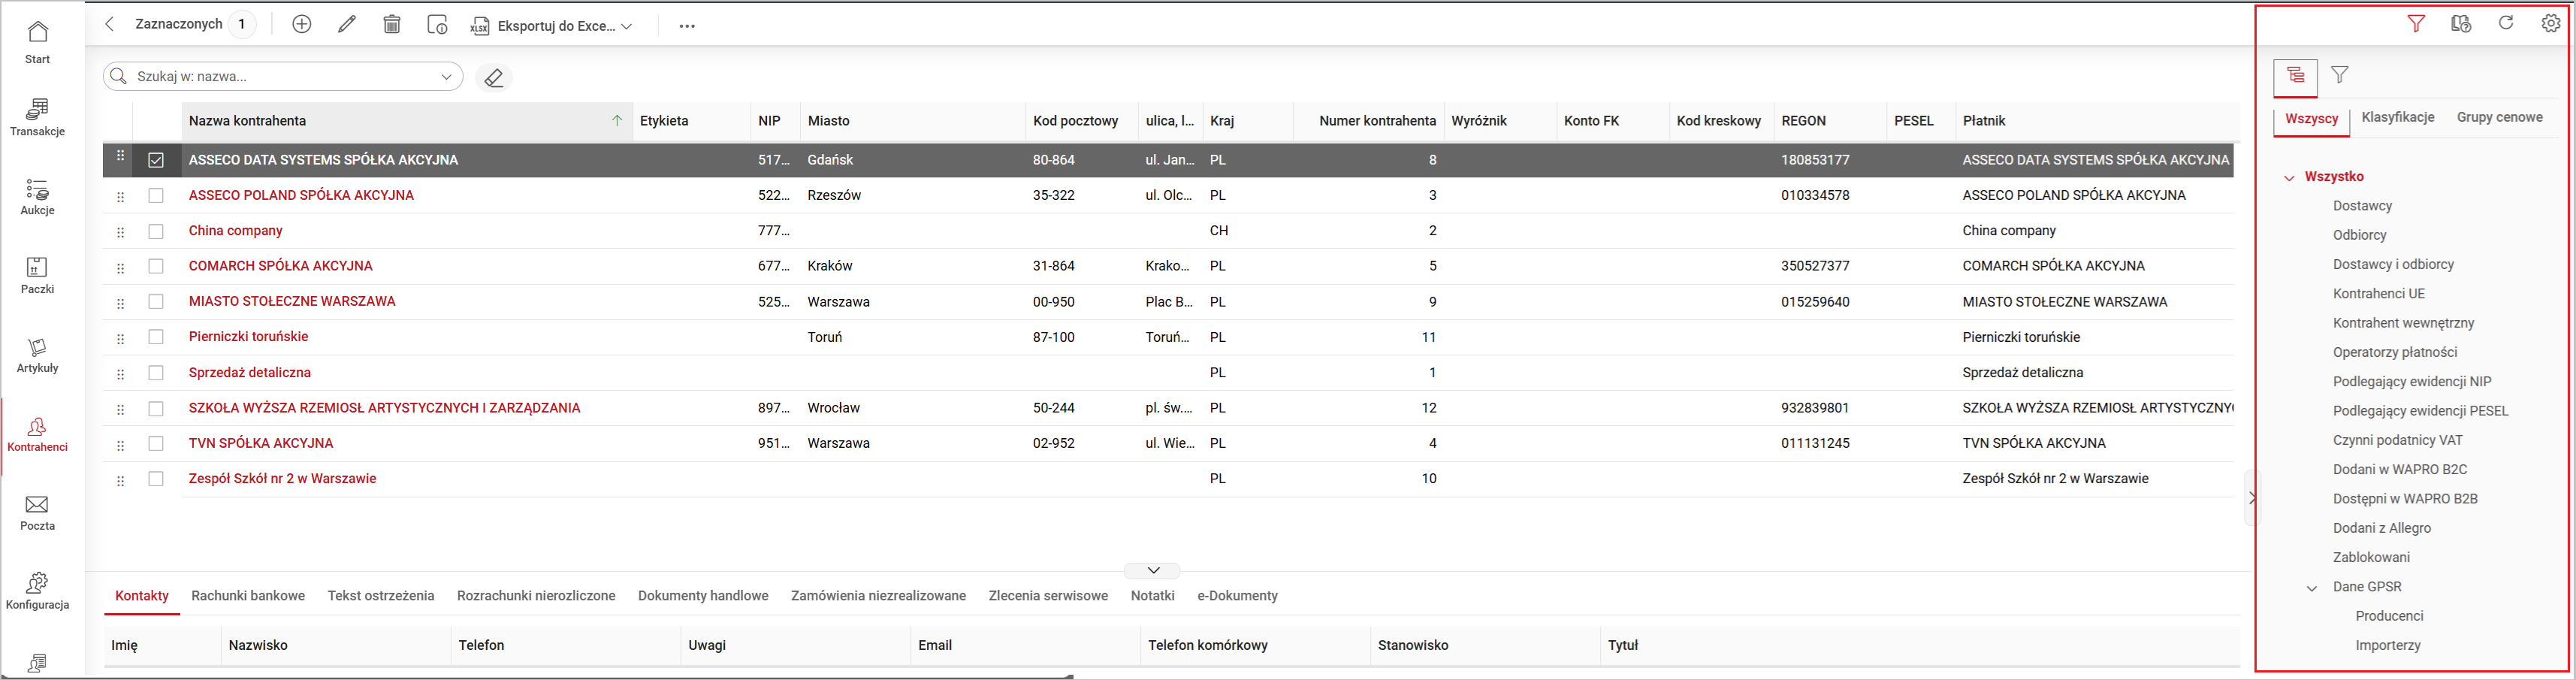Click the eraser clear search icon
Image resolution: width=2576 pixels, height=680 pixels.
click(493, 77)
